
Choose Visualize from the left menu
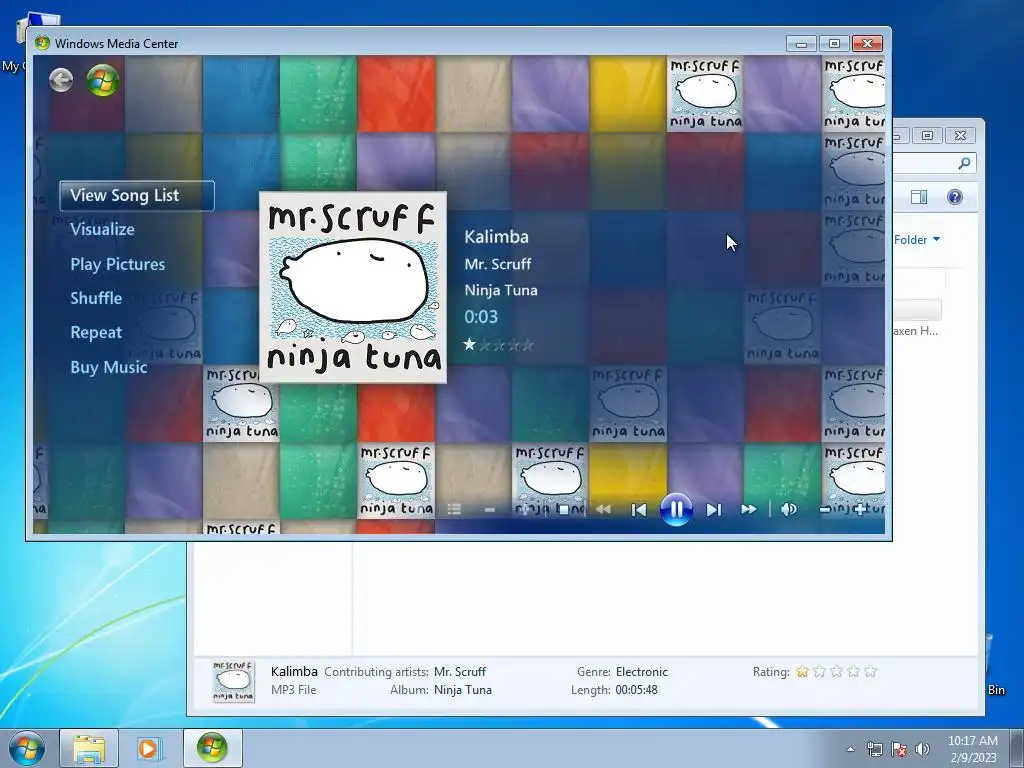[x=103, y=229]
